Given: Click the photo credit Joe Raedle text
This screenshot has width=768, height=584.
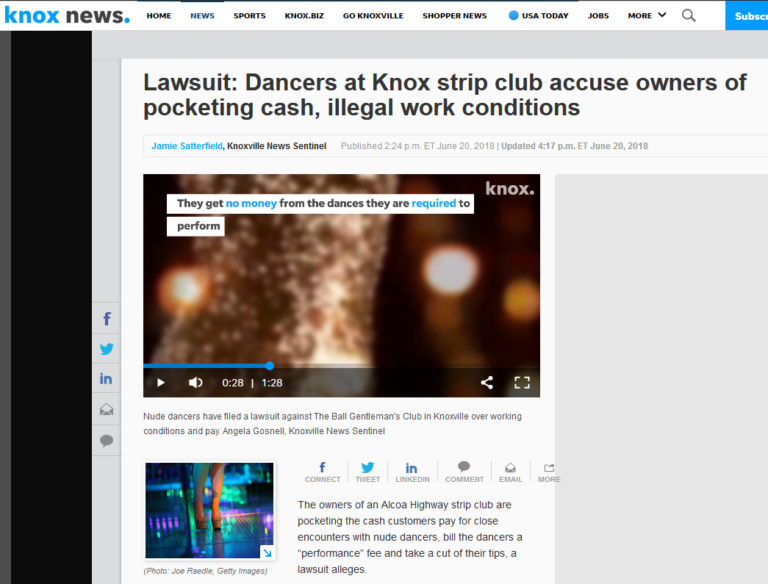Looking at the screenshot, I should 205,571.
